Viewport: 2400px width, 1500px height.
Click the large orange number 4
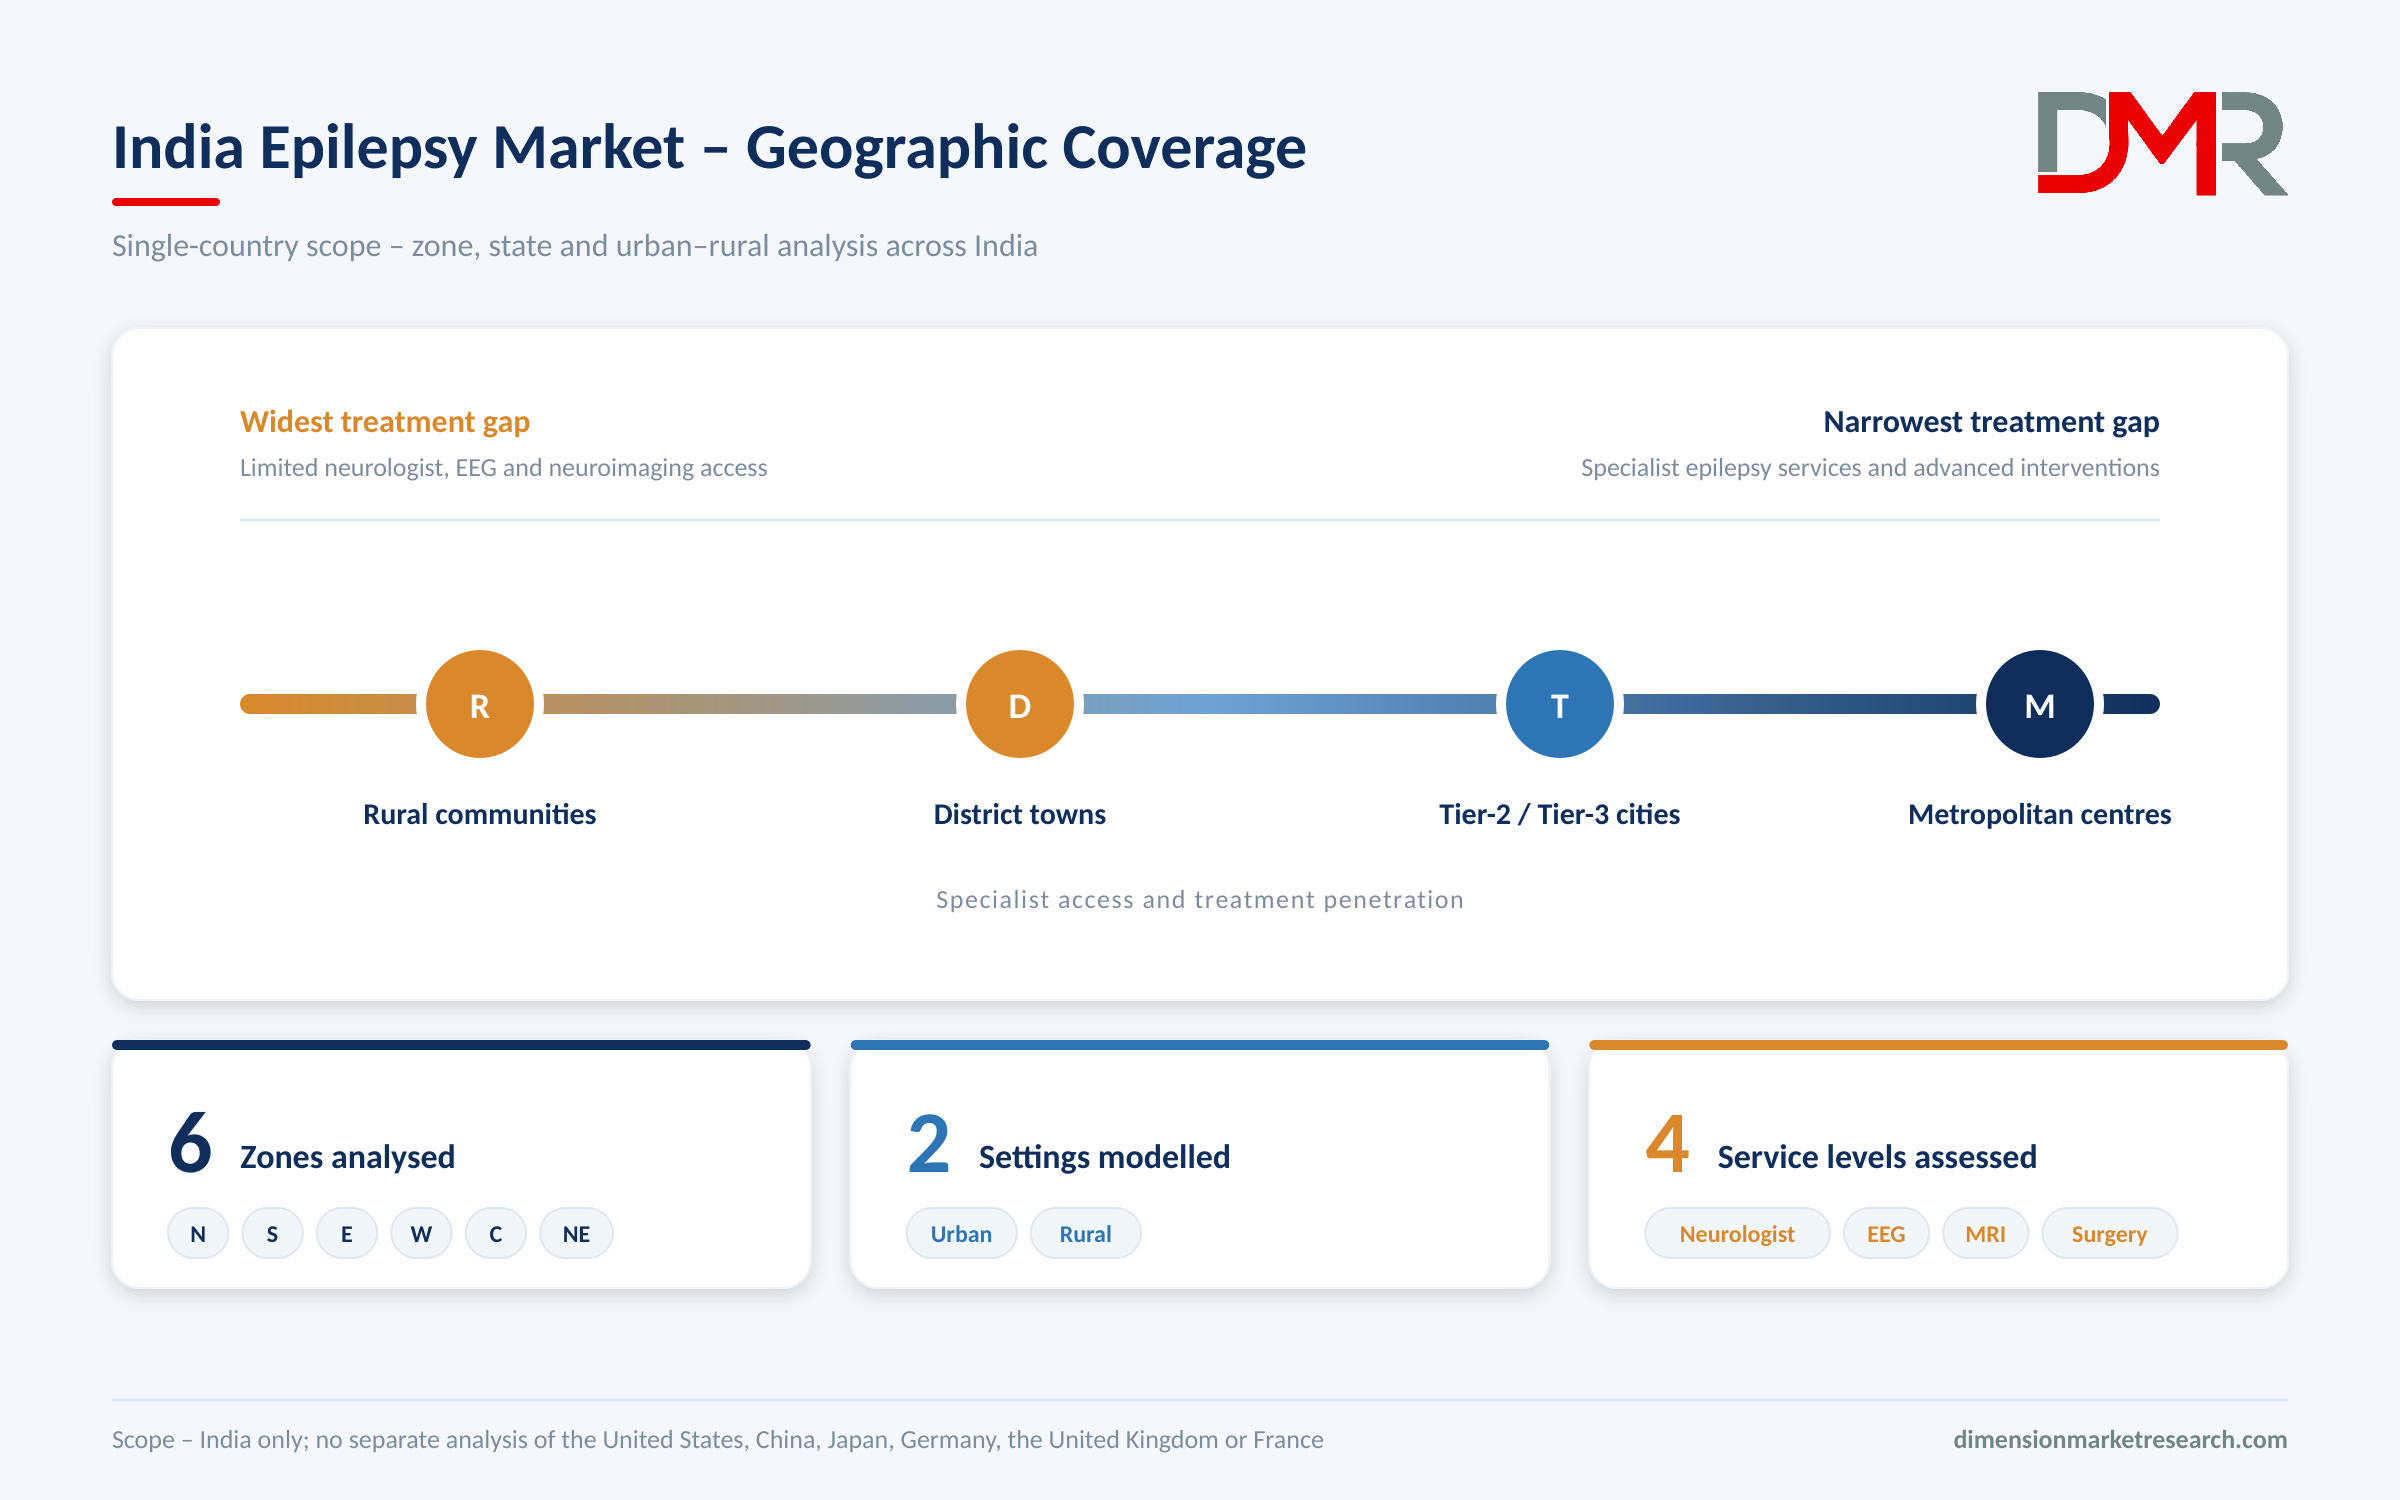[x=1667, y=1142]
